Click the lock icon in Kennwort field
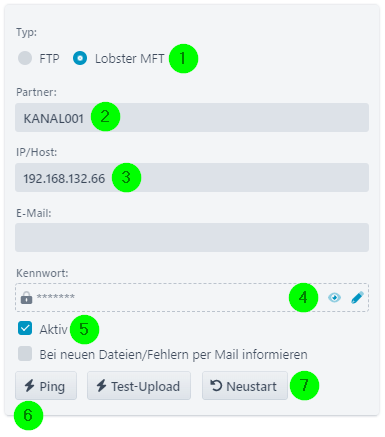Screen dimensions: 385x437 coord(26,297)
